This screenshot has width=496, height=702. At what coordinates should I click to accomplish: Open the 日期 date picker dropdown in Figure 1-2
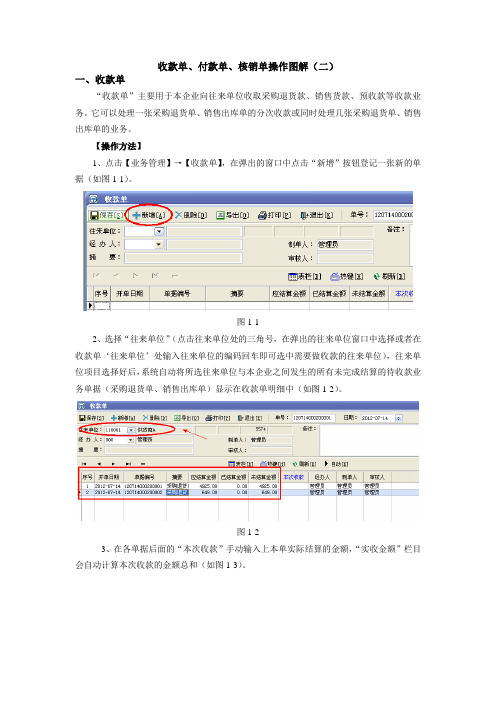(398, 418)
